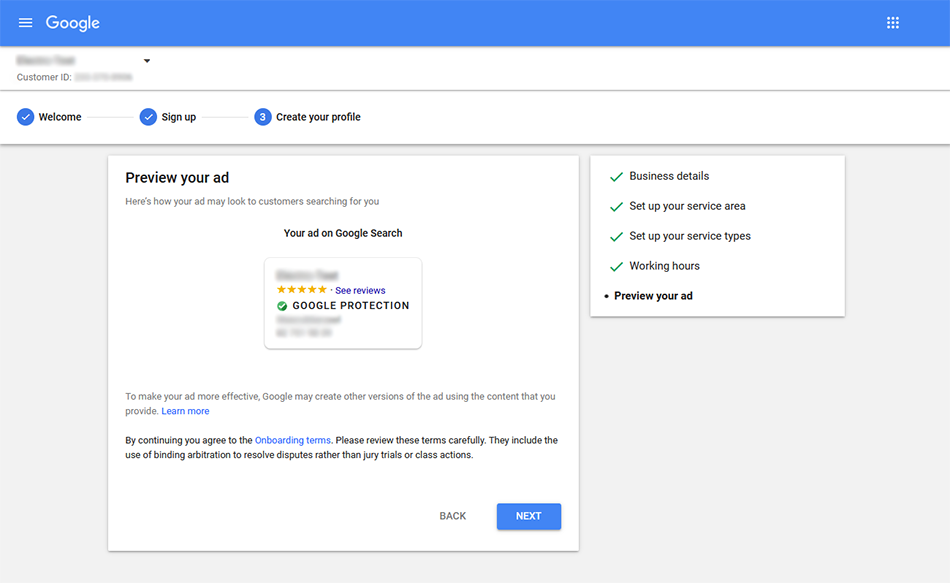Click the green check beside Working hours
This screenshot has width=950, height=583.
coord(616,267)
